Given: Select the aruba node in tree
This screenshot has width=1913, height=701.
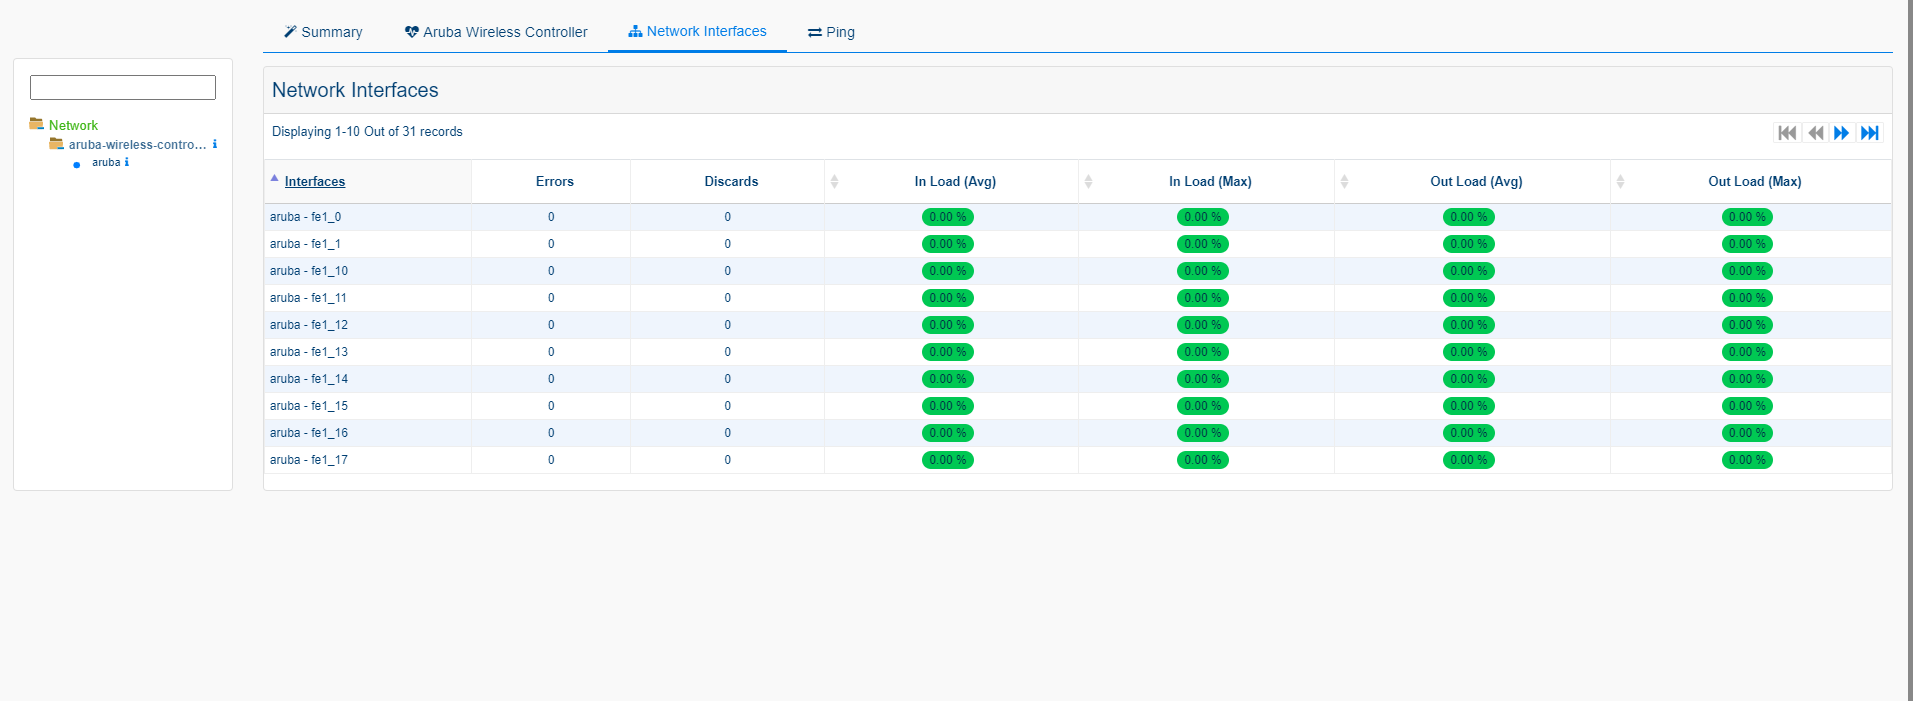Looking at the screenshot, I should point(105,163).
